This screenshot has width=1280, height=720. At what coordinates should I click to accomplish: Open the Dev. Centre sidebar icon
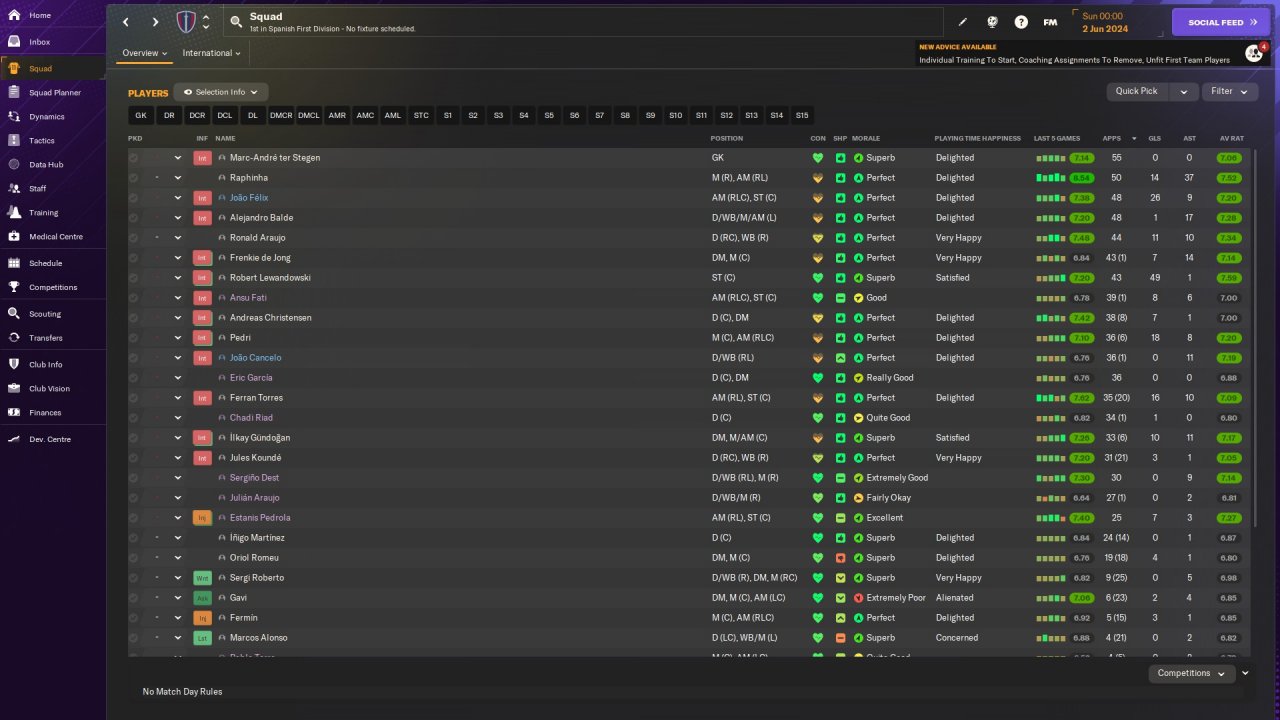14,439
